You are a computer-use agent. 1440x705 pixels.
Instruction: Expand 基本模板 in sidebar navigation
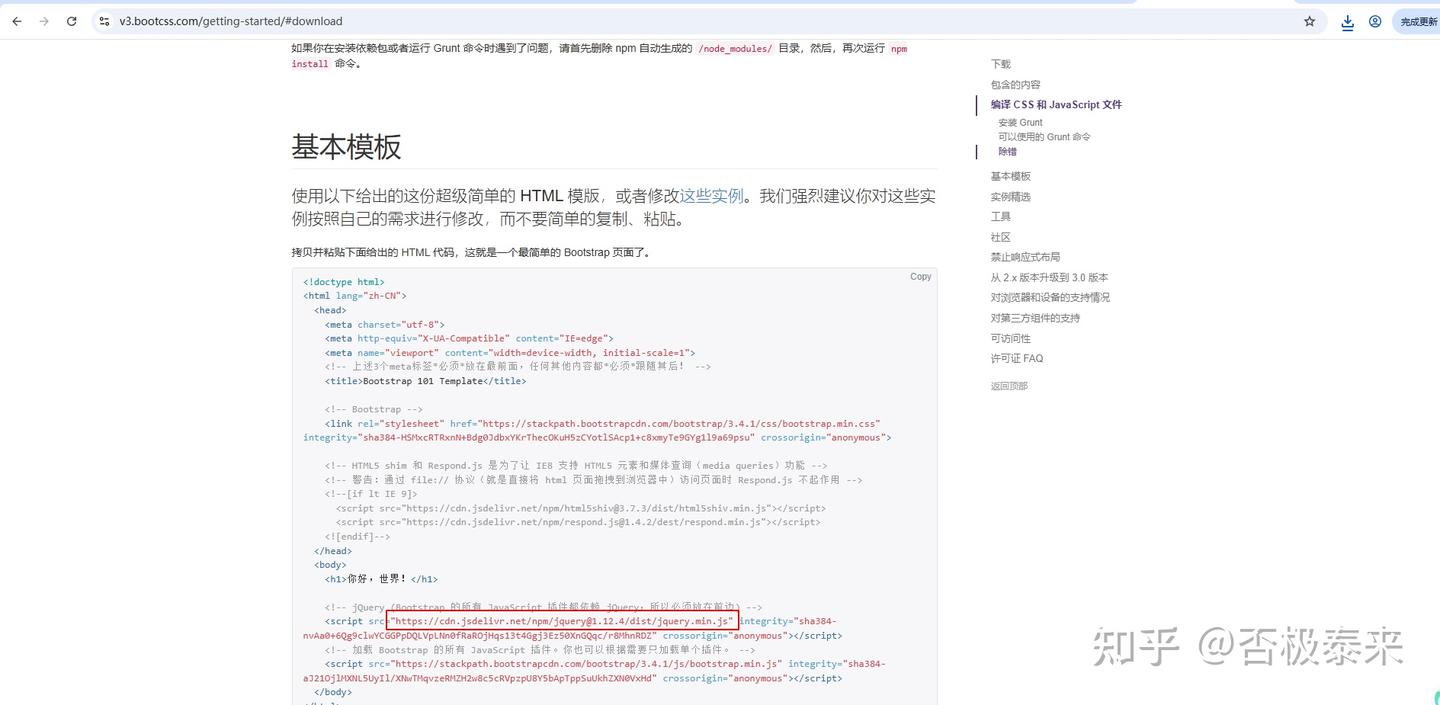1010,176
